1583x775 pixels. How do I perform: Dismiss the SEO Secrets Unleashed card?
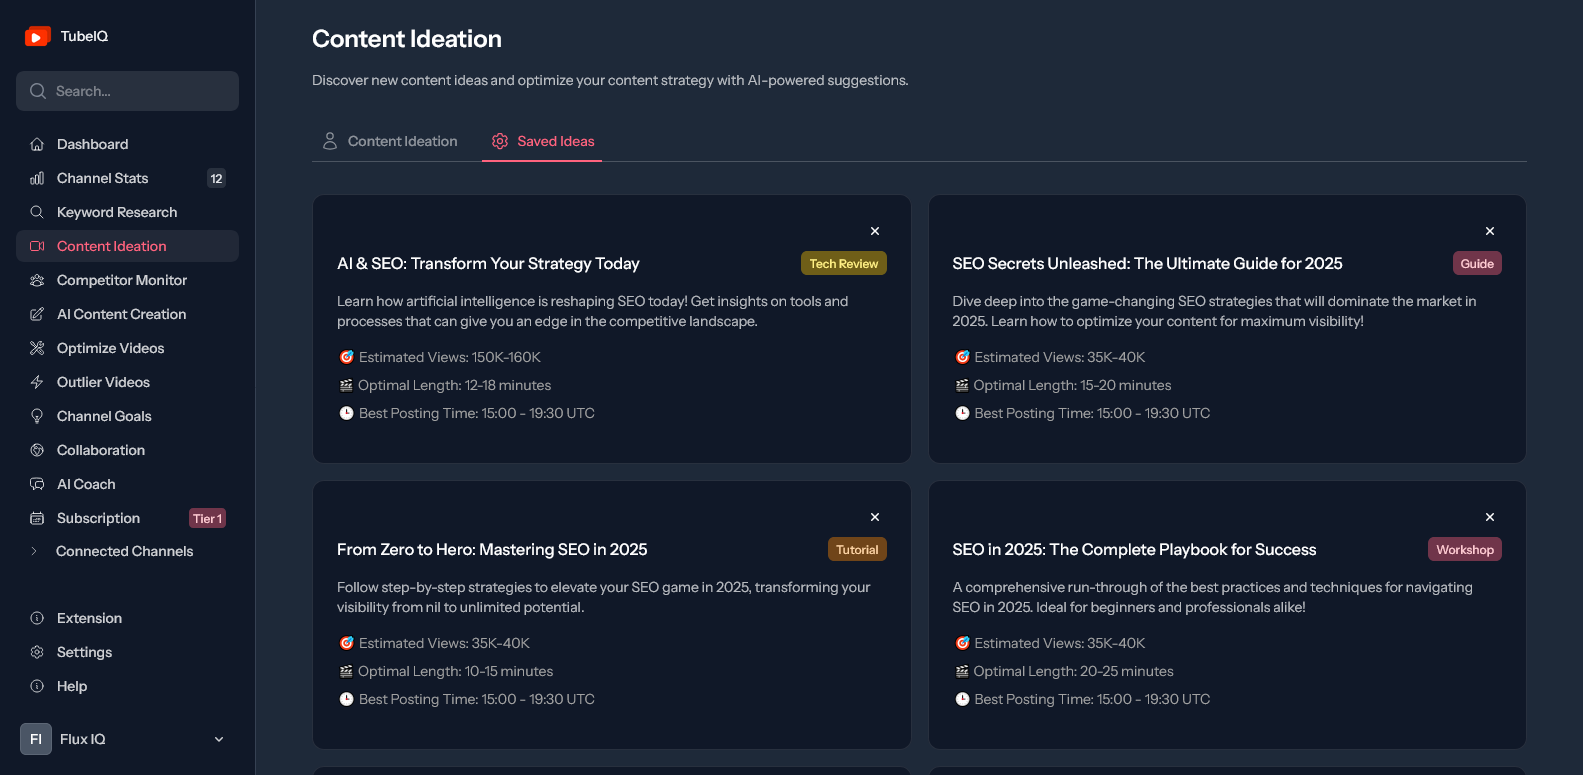tap(1490, 231)
